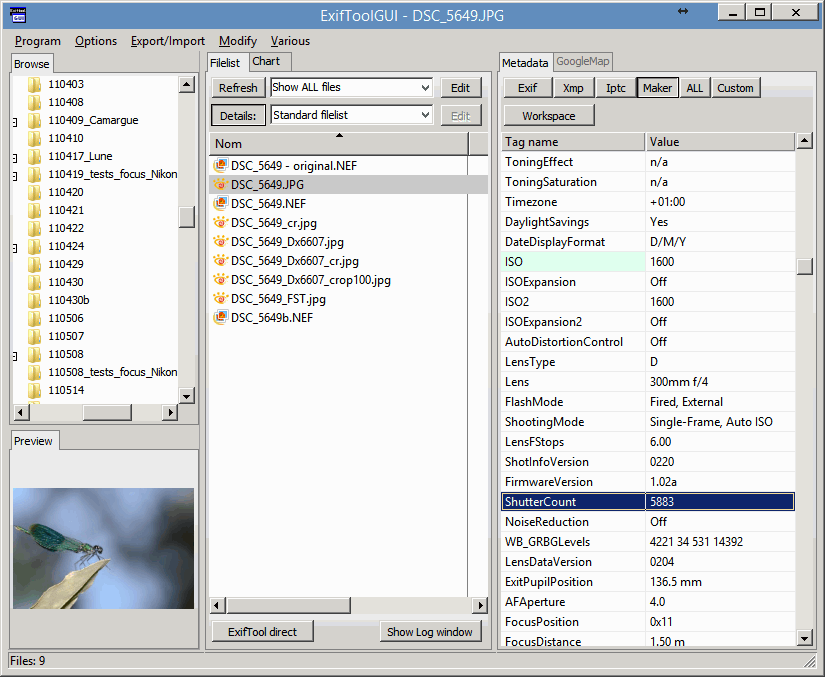
Task: Click the file list horizontal scrollbar thumb
Action: (x=288, y=605)
